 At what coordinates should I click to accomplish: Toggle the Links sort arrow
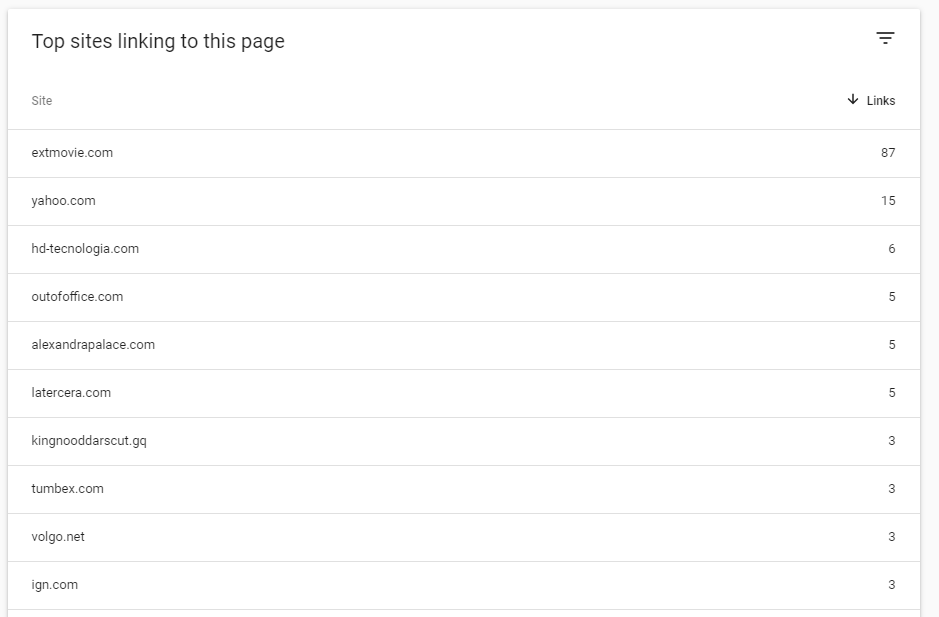pyautogui.click(x=853, y=99)
